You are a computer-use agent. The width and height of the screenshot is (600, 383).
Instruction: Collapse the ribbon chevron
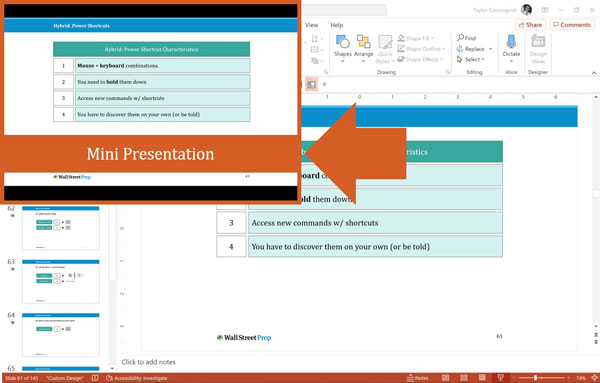coord(593,73)
